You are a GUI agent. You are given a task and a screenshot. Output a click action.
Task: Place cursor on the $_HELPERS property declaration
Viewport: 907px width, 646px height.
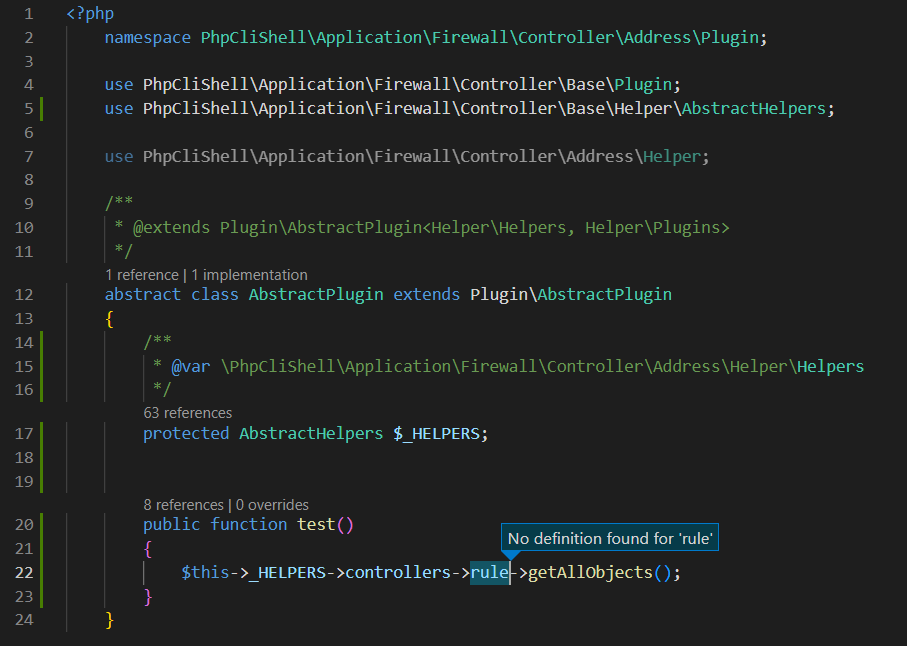(439, 433)
